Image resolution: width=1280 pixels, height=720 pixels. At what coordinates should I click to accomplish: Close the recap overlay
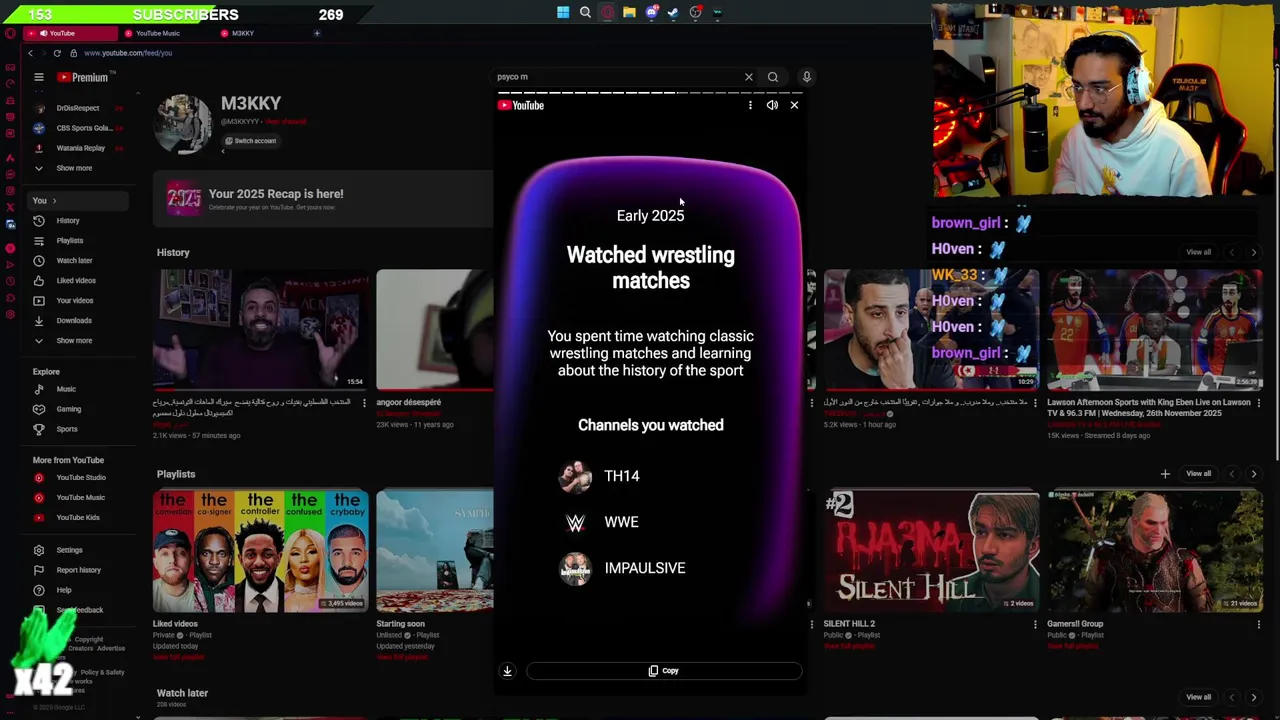coord(794,105)
